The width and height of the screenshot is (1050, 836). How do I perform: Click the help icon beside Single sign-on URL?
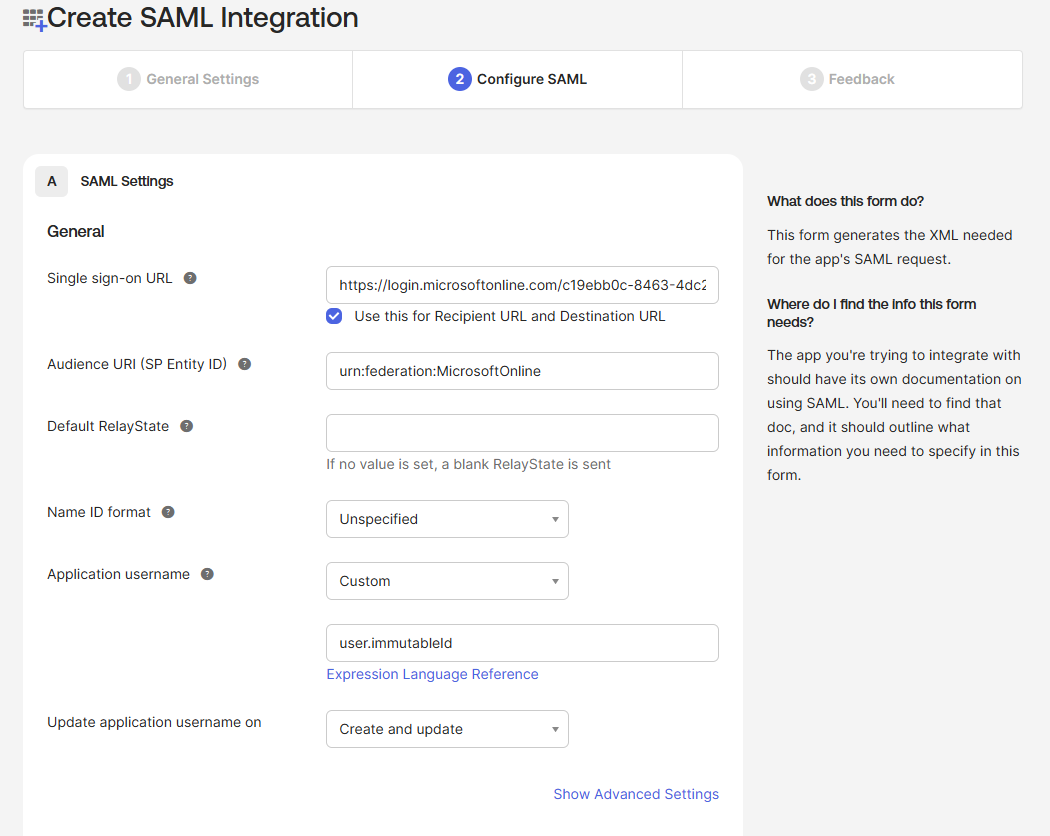[x=190, y=278]
